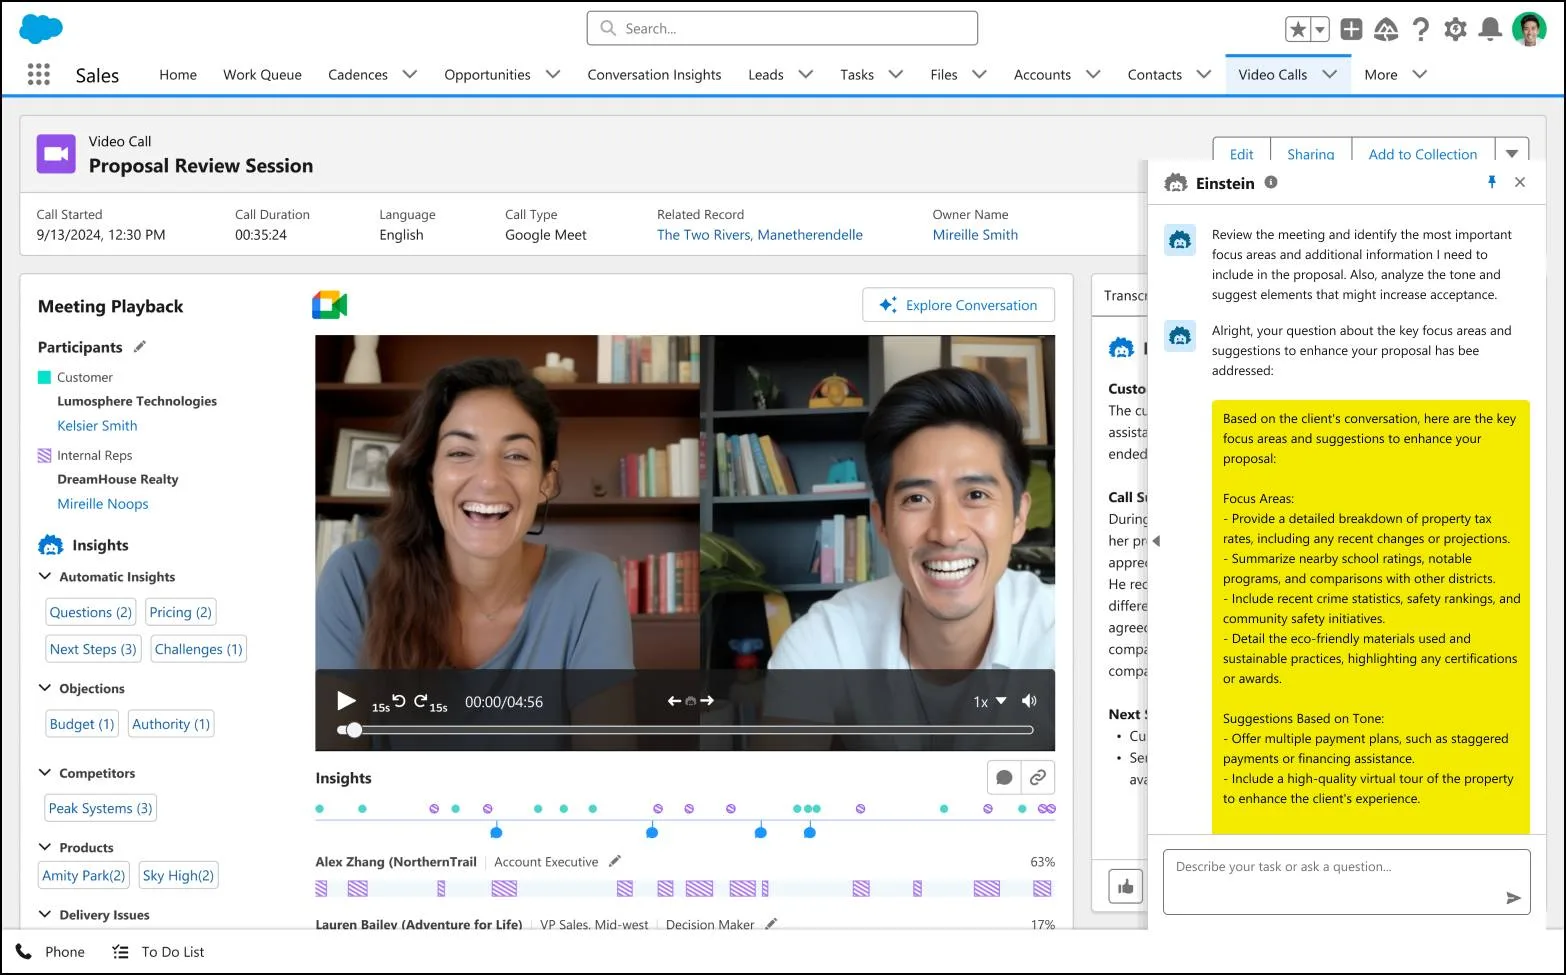Select the Peak Systems (3) competitor chip

[x=100, y=808]
